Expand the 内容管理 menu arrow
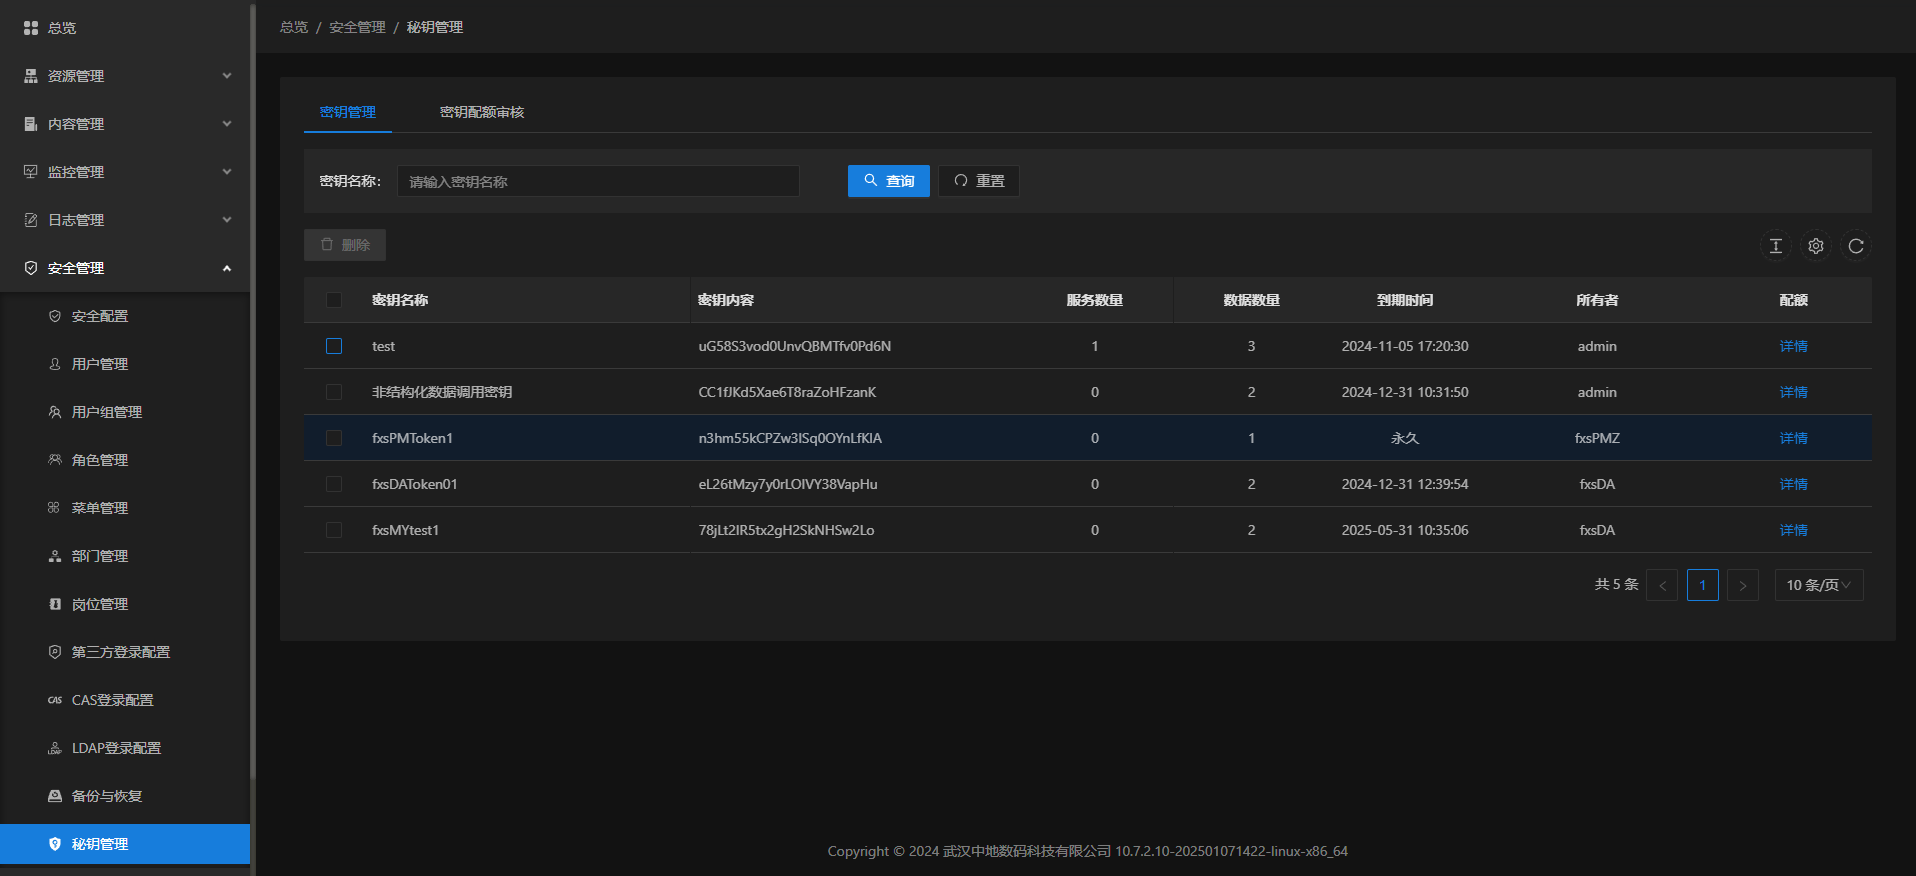1916x876 pixels. pos(227,124)
